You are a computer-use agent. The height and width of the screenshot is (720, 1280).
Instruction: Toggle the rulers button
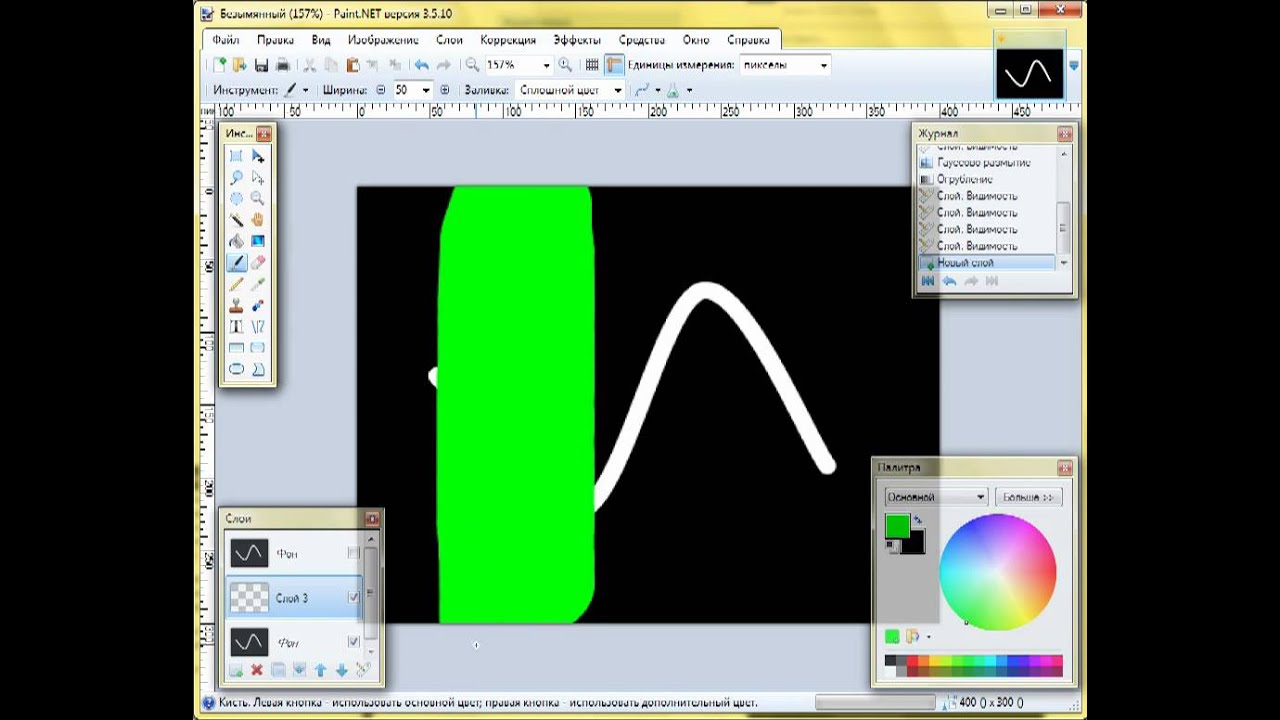[614, 65]
